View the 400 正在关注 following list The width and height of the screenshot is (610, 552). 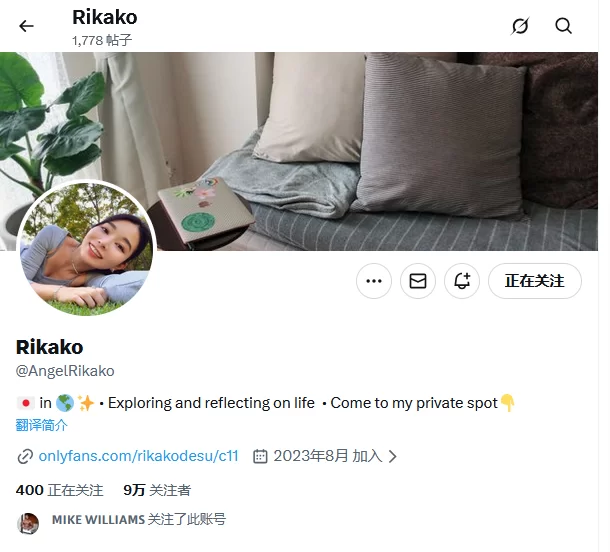point(60,490)
